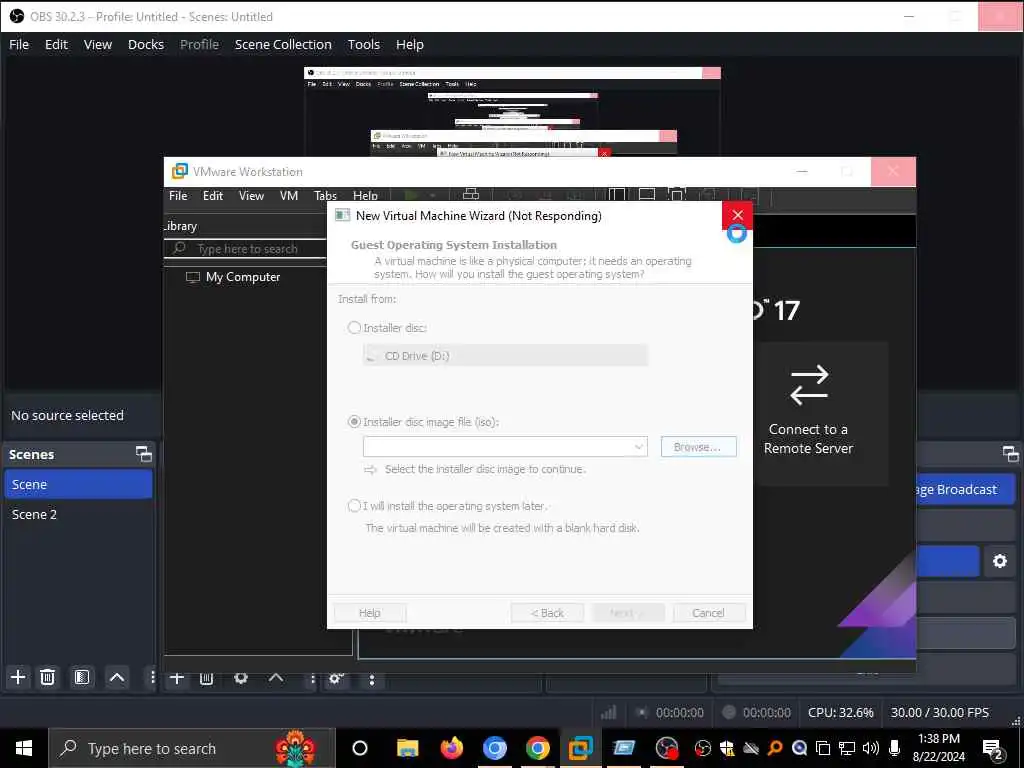Click VMware send Ctrl+Alt+Del toolbar icon
Screen dimensions: 1024x768
click(471, 195)
